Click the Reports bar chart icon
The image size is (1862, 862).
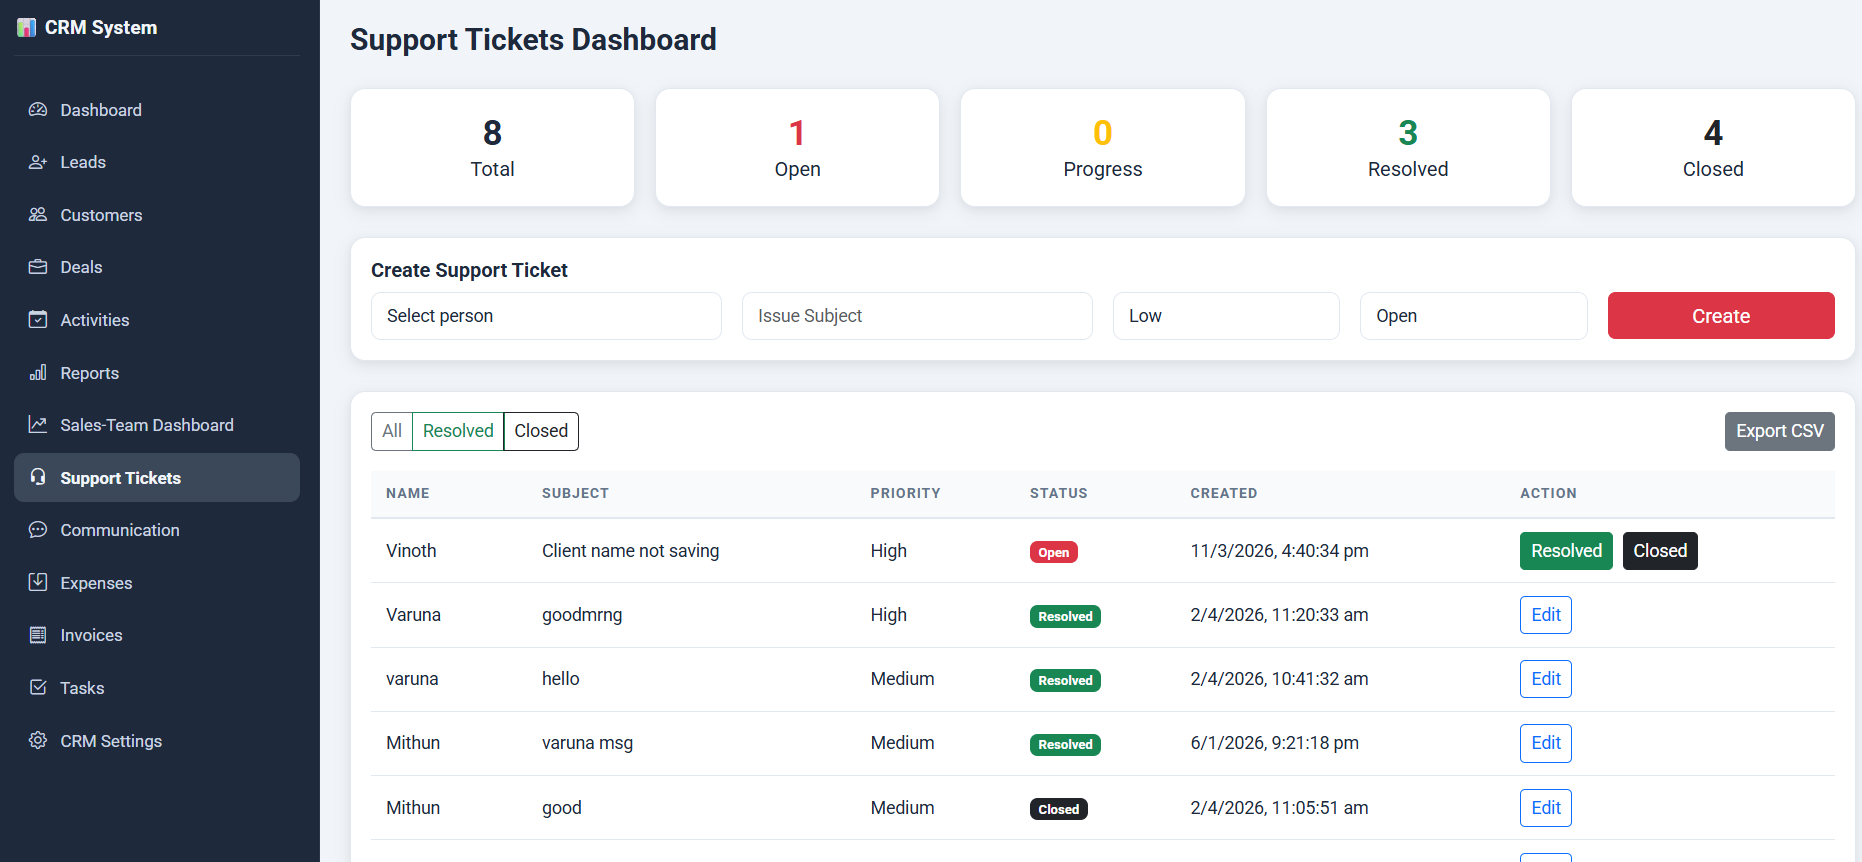38,373
